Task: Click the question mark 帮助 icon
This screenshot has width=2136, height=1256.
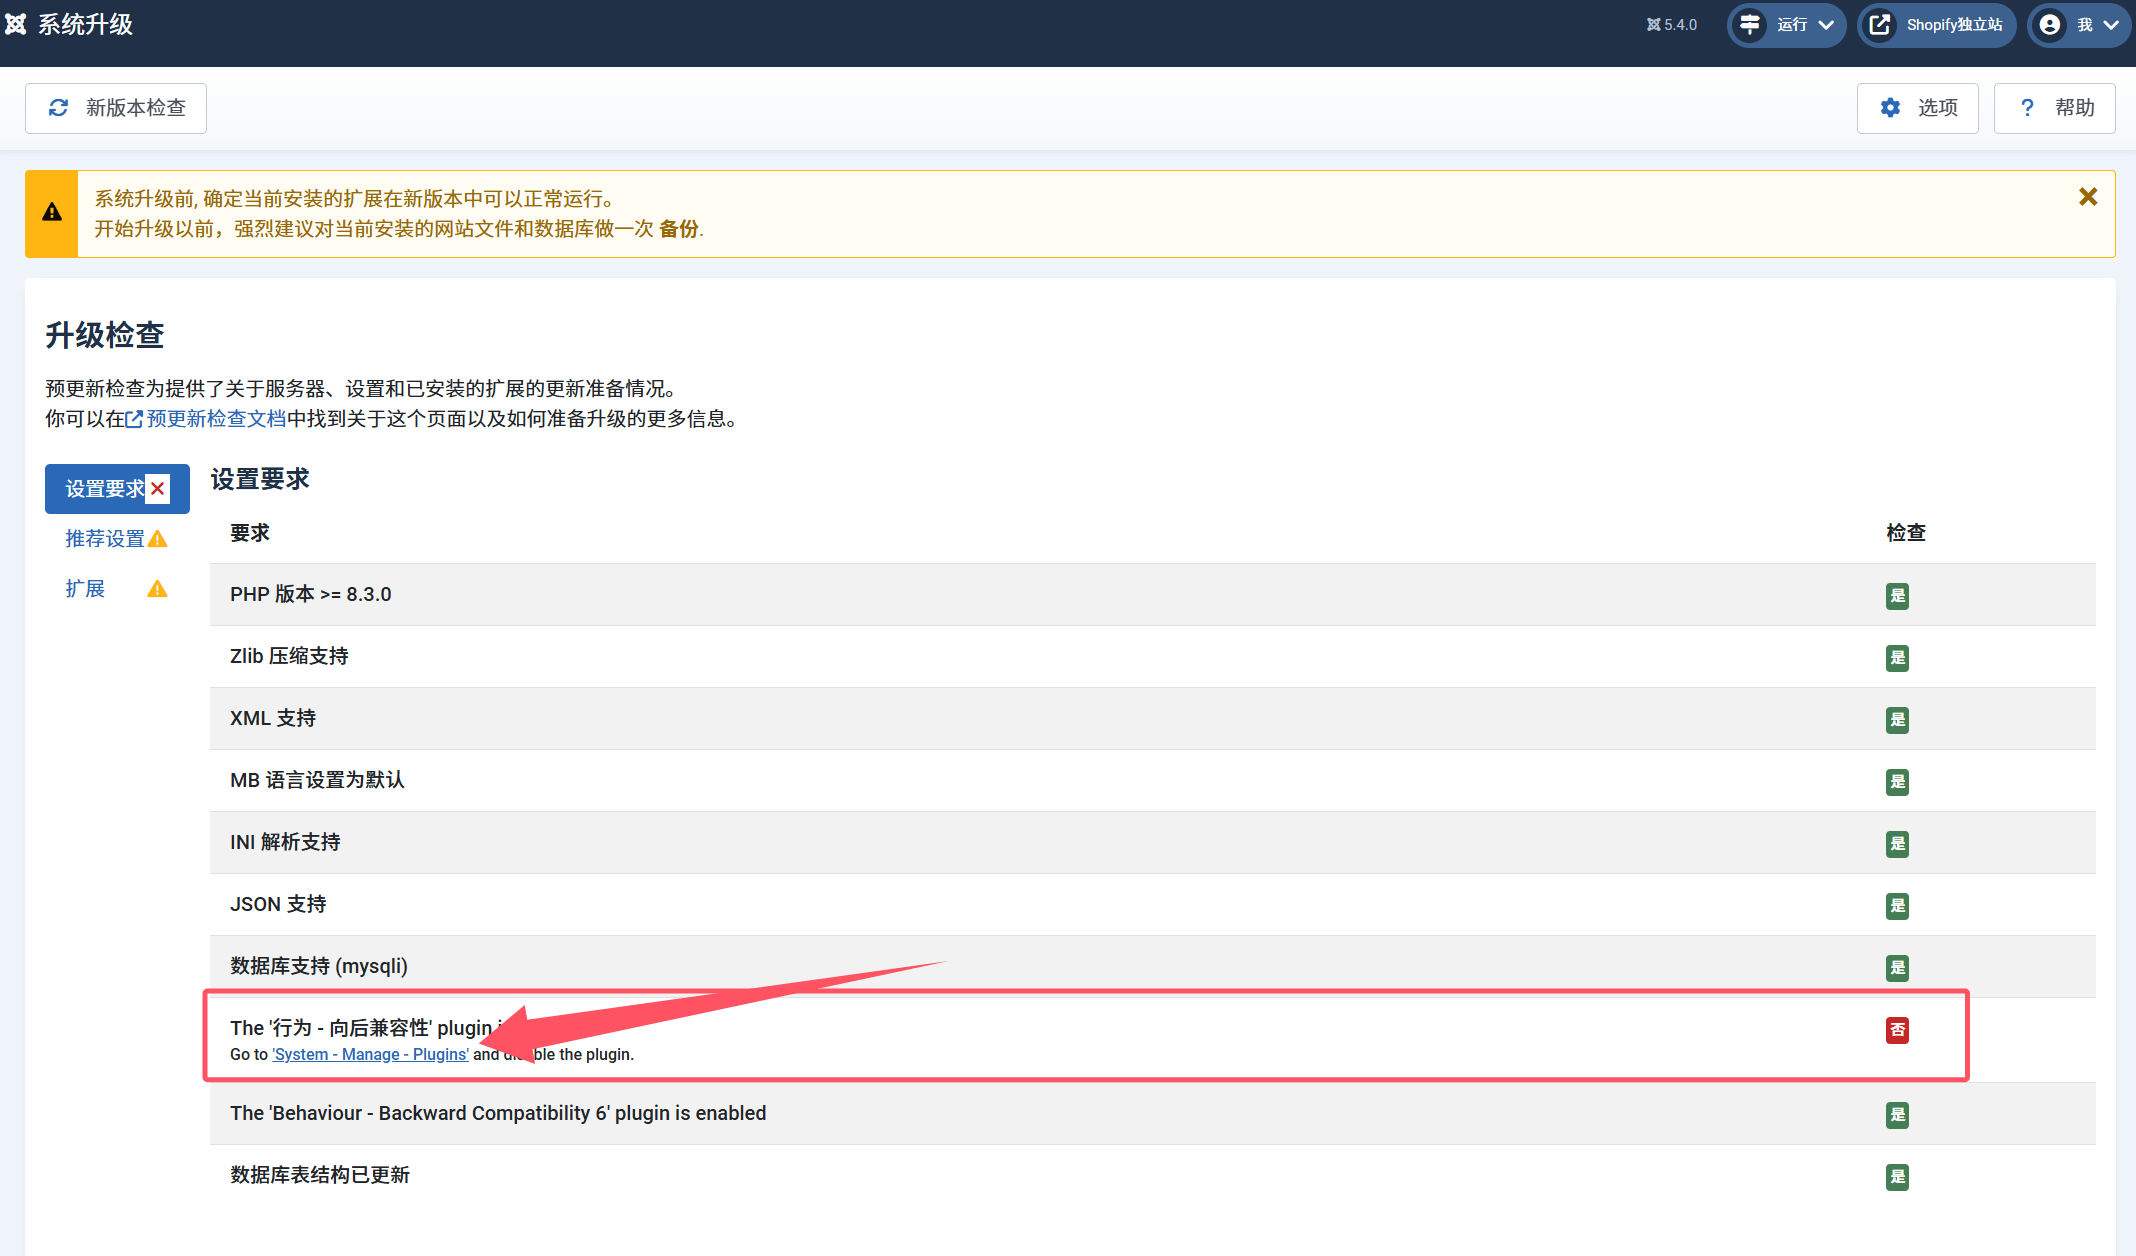Action: [2027, 107]
